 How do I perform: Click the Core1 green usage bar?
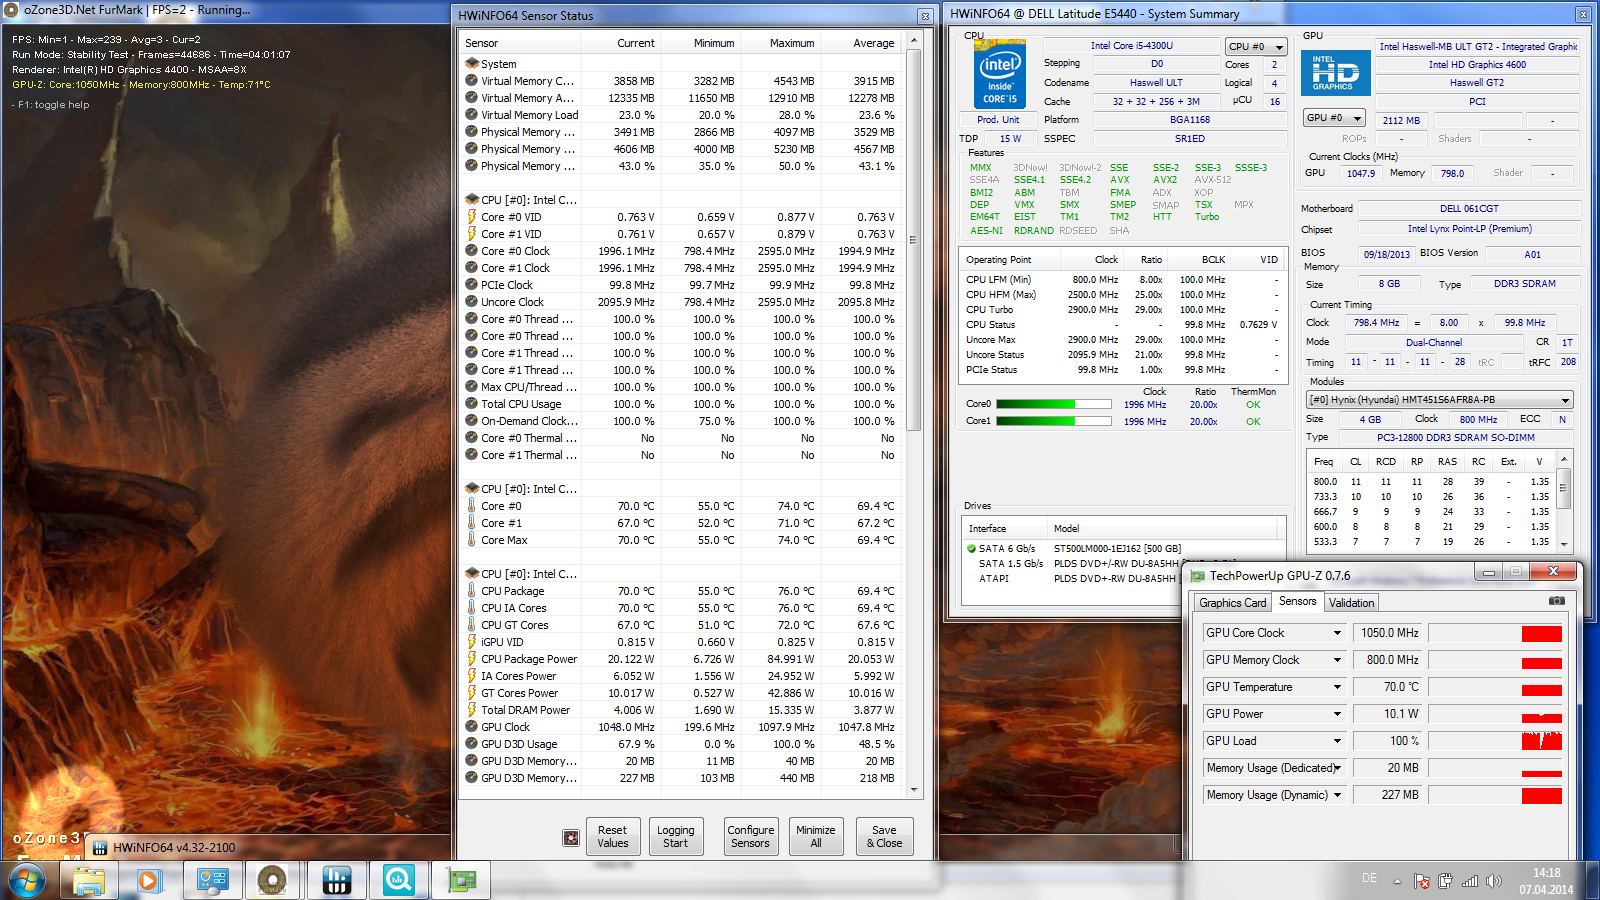point(1054,422)
